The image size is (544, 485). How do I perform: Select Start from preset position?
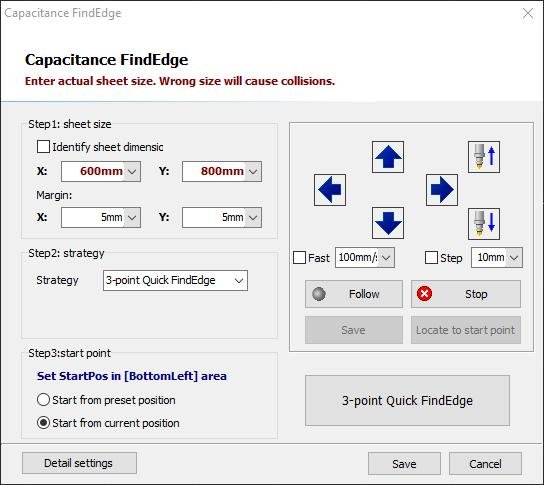tap(43, 400)
